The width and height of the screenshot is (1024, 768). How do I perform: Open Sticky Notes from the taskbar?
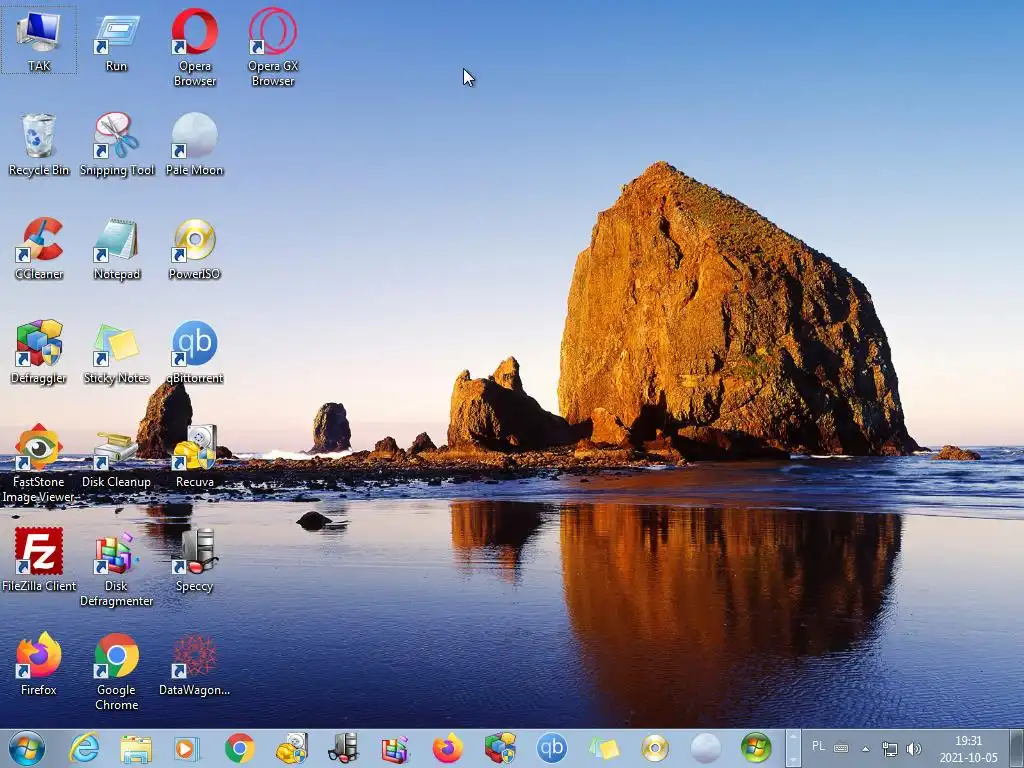coord(603,748)
